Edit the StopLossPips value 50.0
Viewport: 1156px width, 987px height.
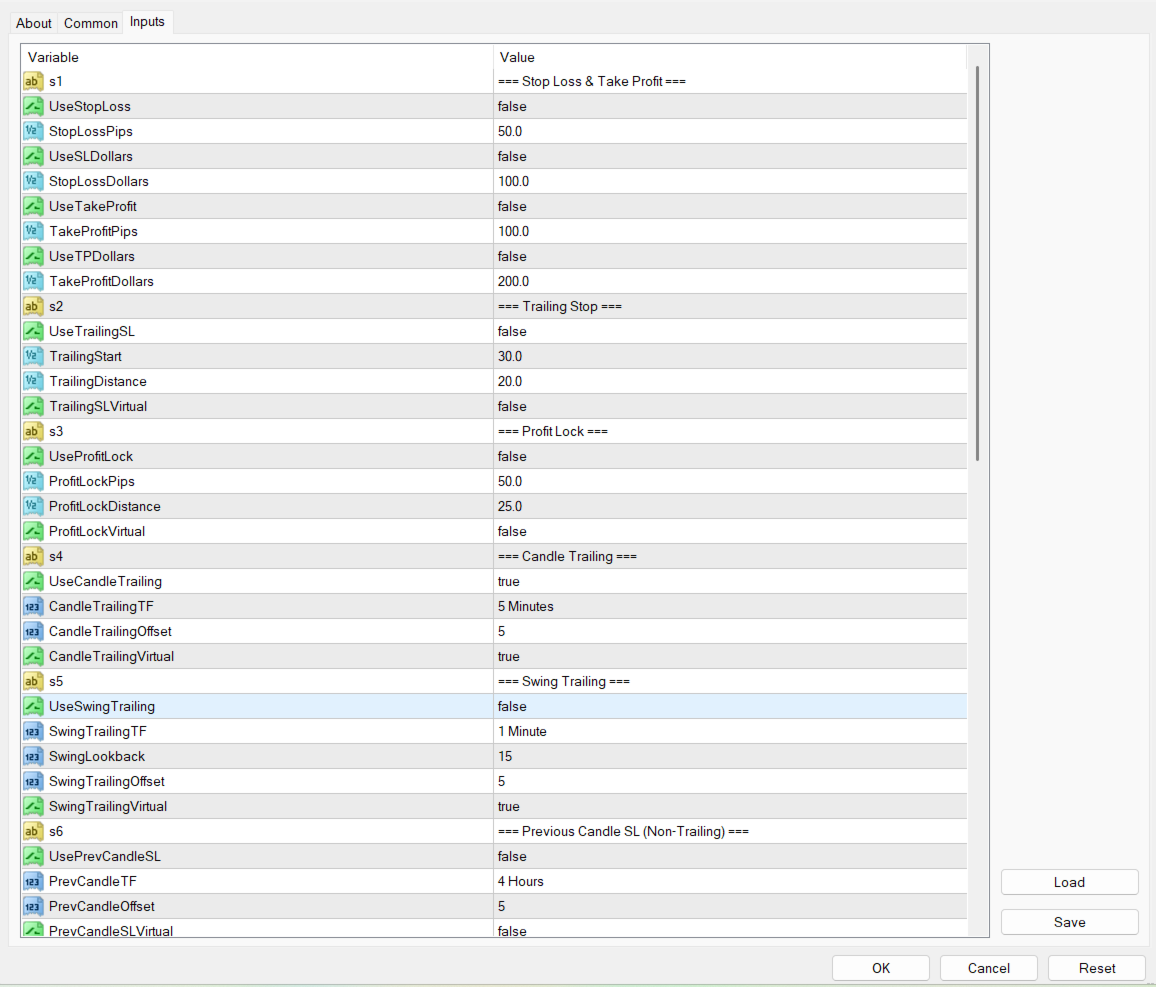[730, 131]
